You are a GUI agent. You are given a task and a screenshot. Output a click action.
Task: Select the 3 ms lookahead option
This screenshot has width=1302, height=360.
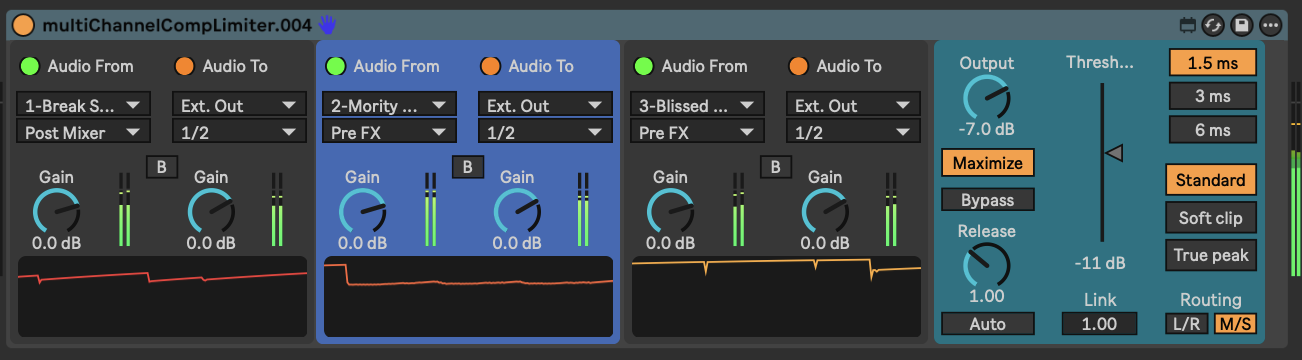click(x=1212, y=97)
